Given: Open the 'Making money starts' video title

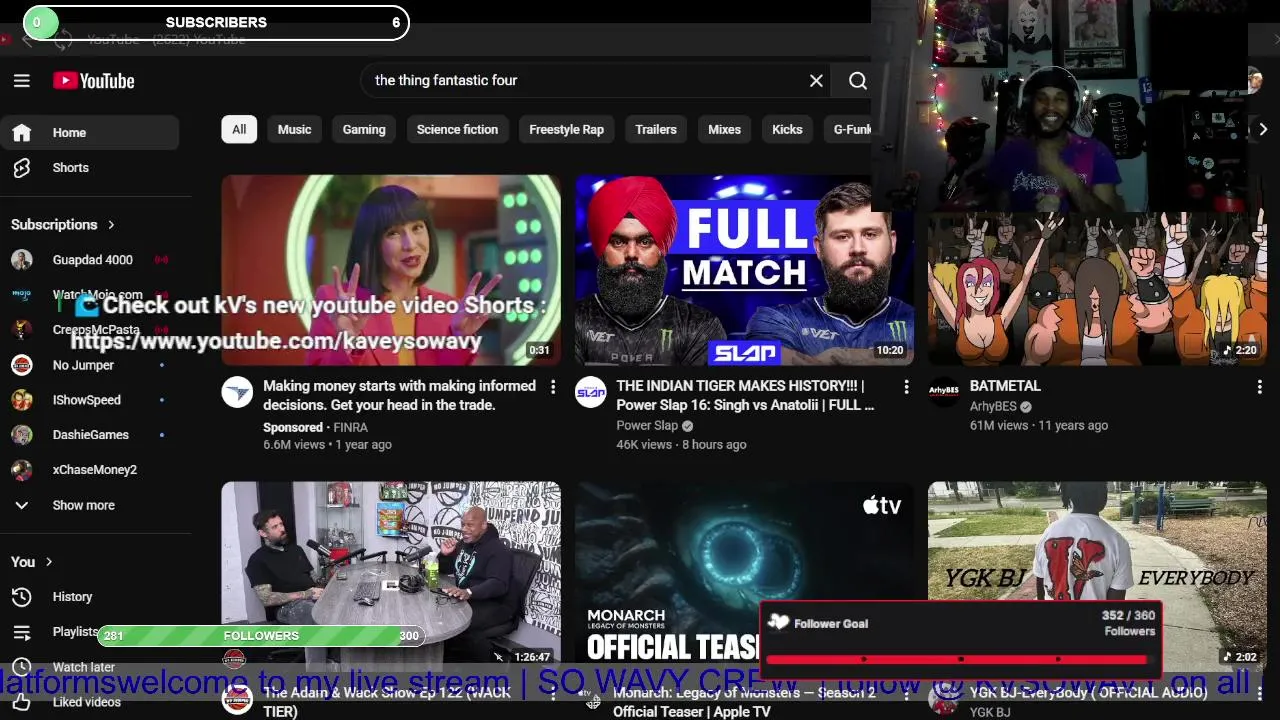Looking at the screenshot, I should pyautogui.click(x=400, y=395).
